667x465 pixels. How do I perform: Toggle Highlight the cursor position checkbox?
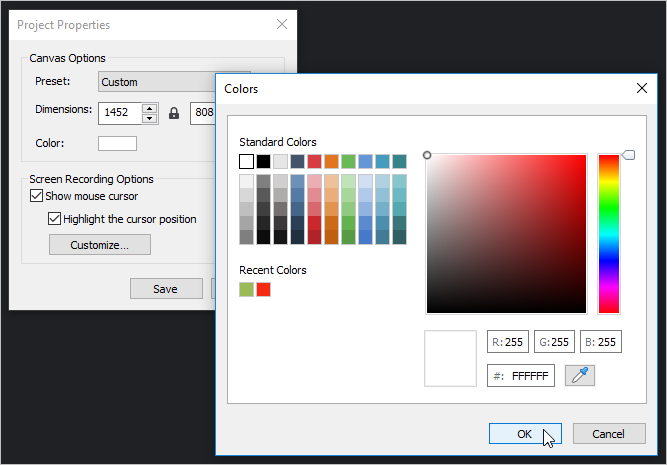coord(54,219)
